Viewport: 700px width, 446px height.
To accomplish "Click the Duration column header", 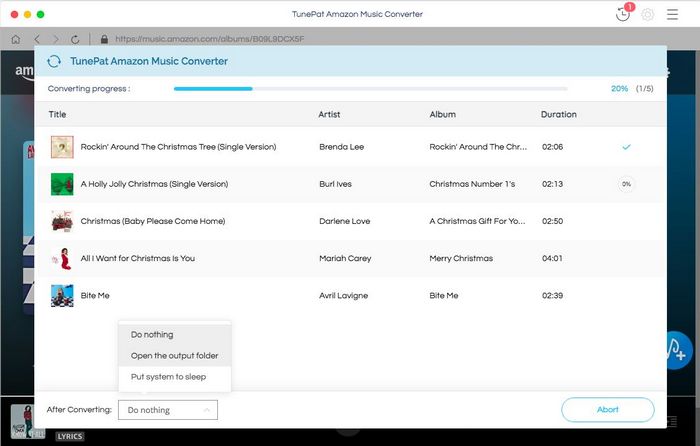I will coord(558,114).
